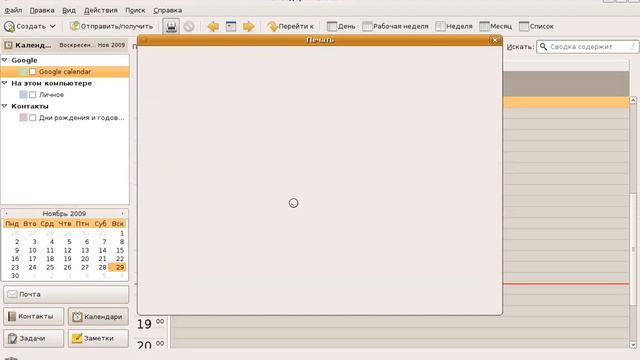Viewport: 640px width, 360px height.
Task: Click the cancel operation toolbar icon
Action: 189,27
